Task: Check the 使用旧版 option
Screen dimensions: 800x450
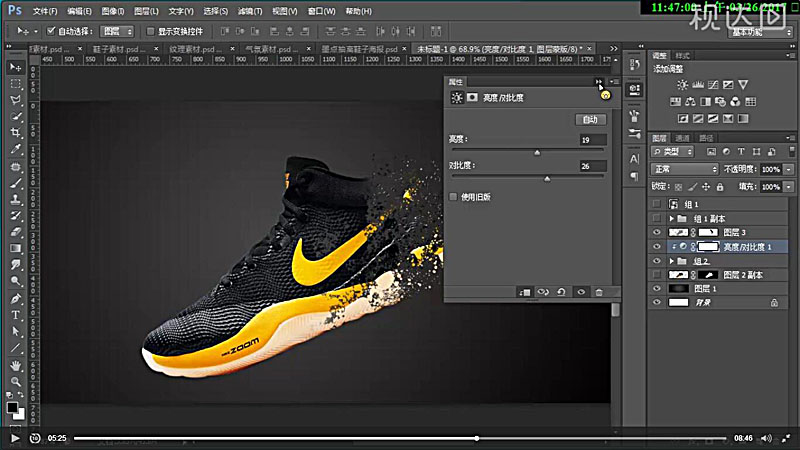Action: pos(453,196)
